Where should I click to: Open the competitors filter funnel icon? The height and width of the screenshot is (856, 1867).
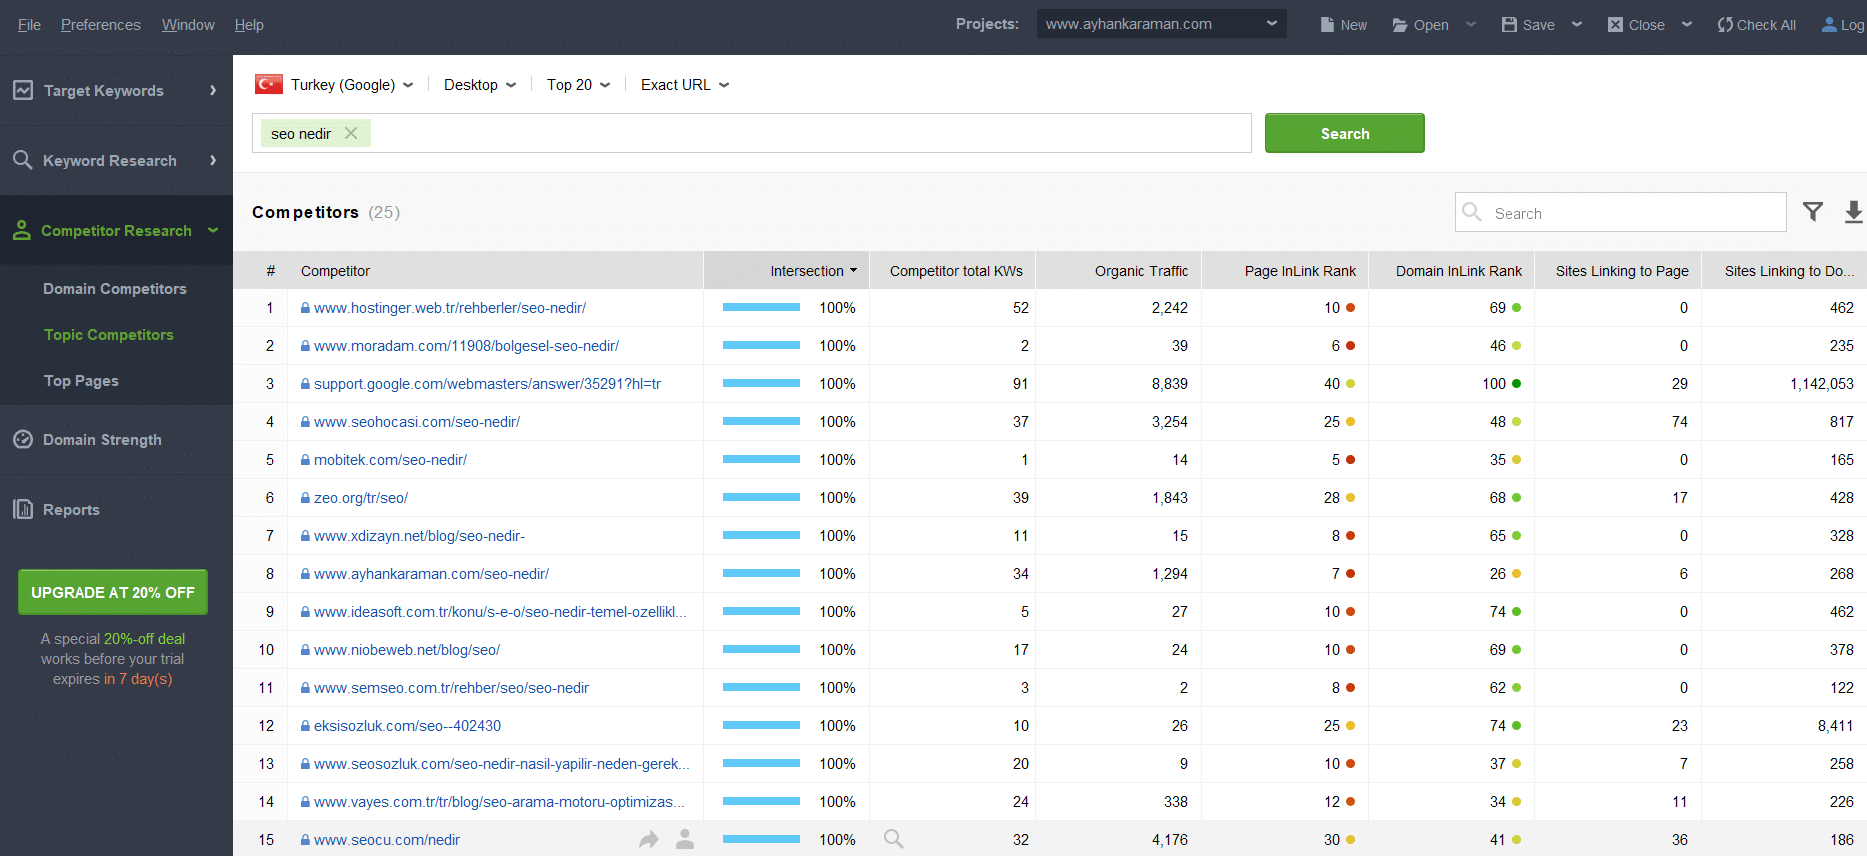pos(1813,211)
